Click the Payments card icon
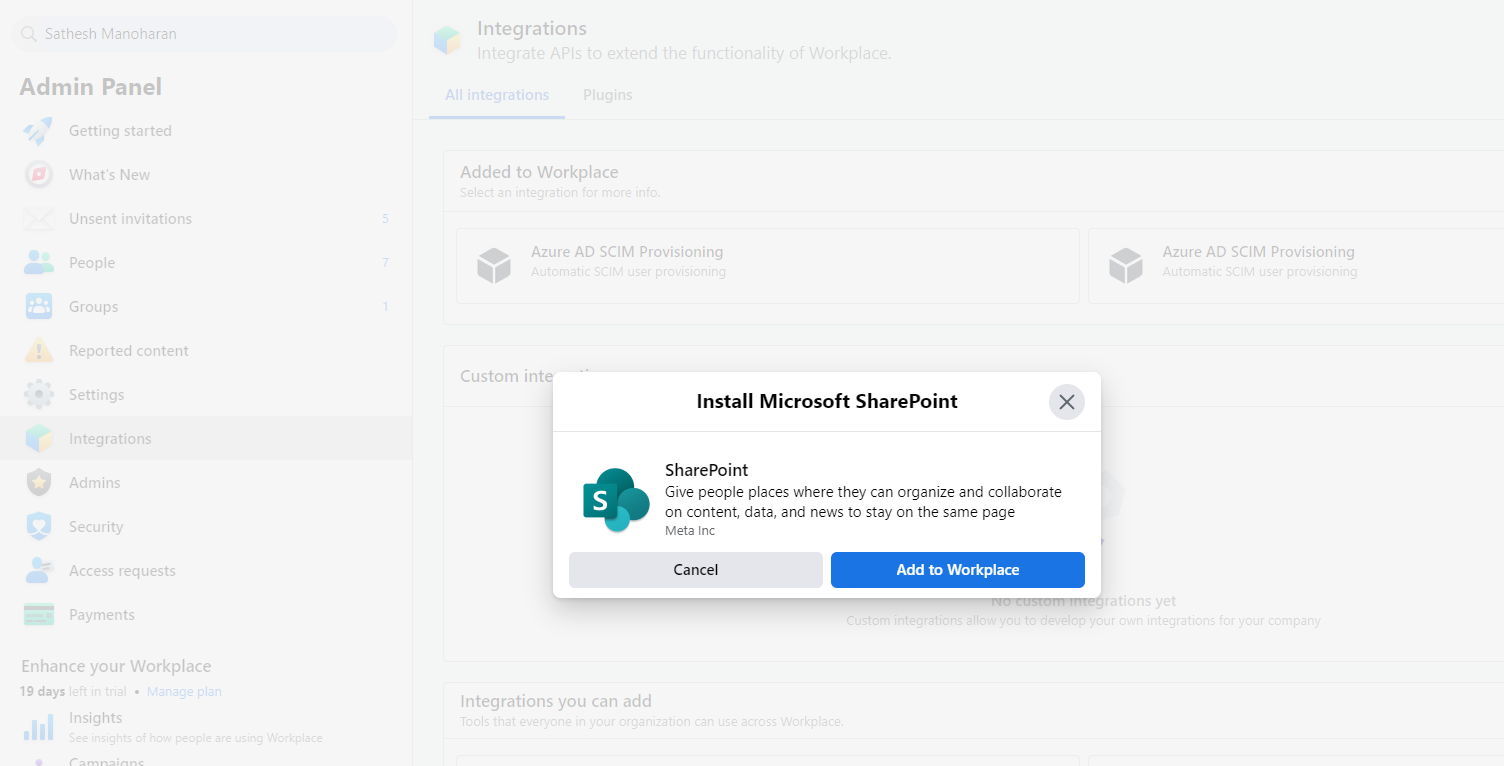 [x=38, y=615]
